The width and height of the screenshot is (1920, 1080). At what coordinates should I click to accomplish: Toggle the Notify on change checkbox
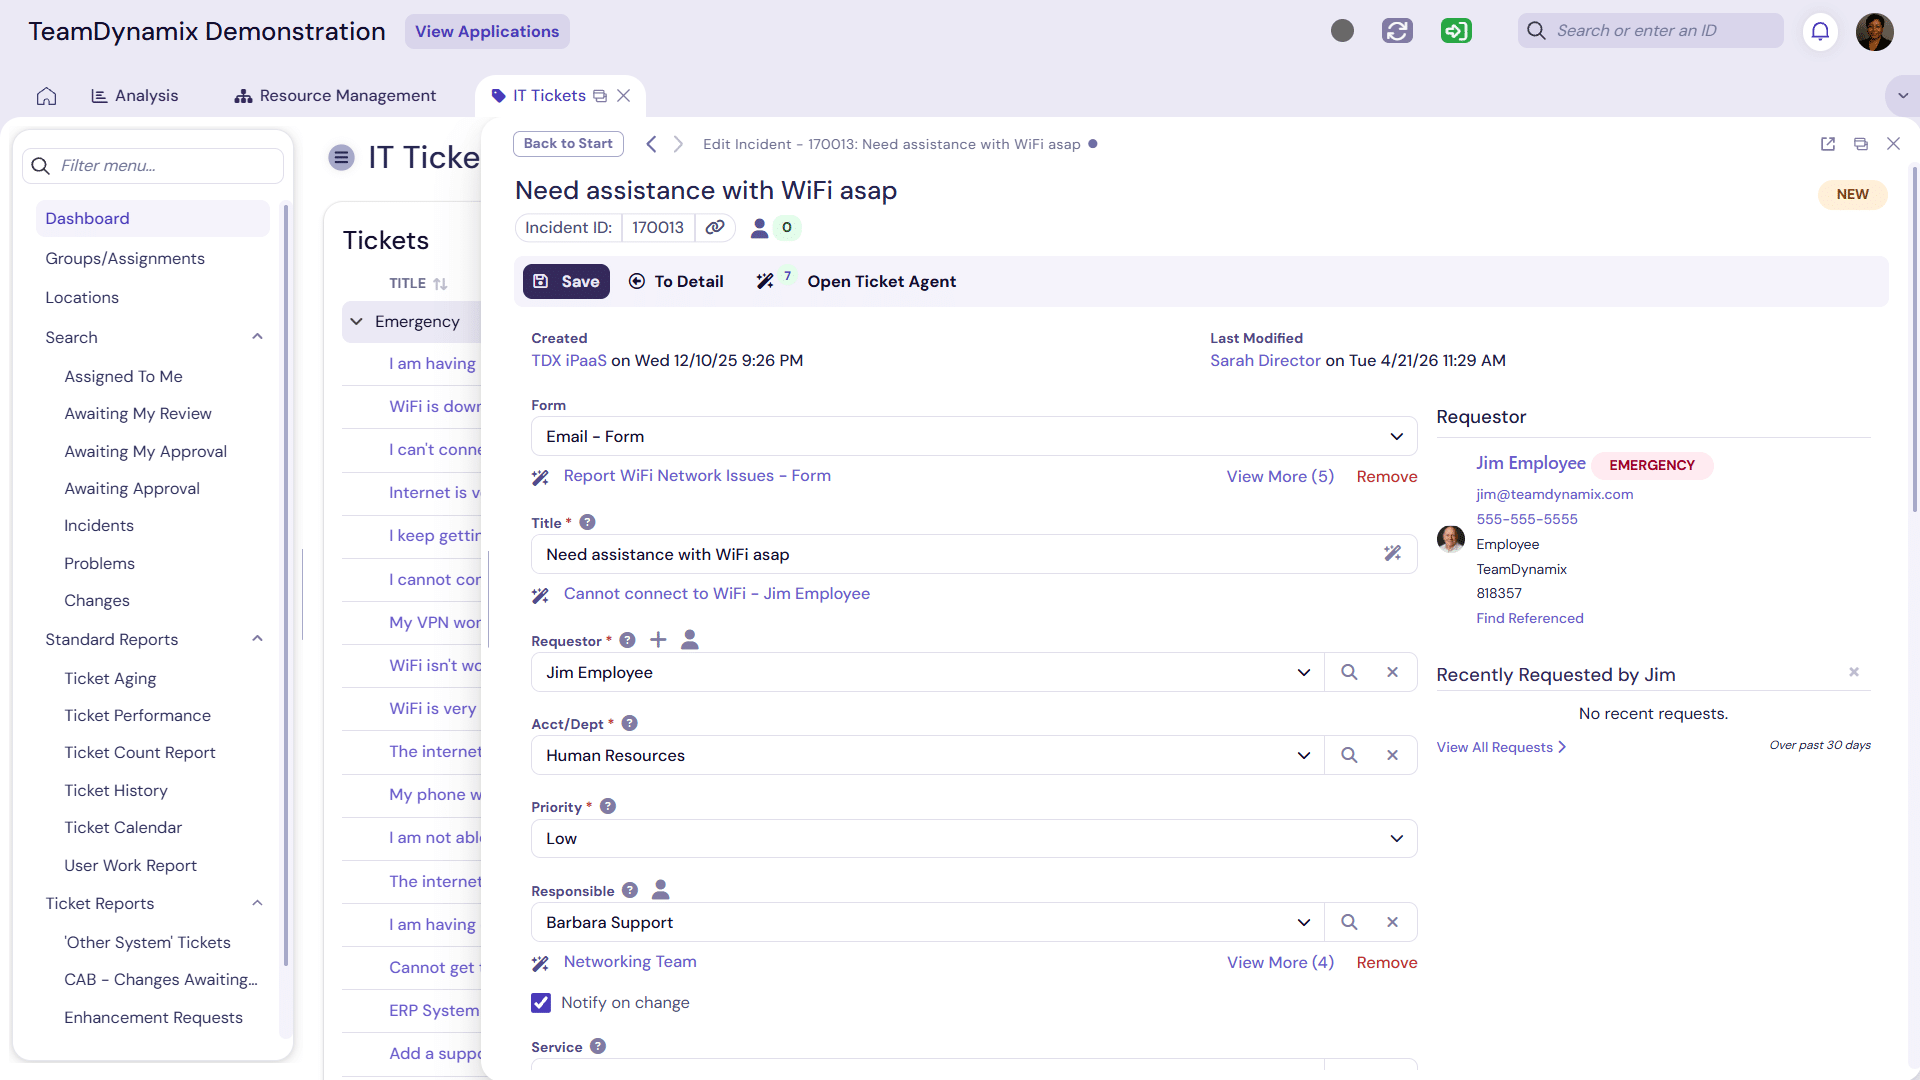coord(541,1002)
